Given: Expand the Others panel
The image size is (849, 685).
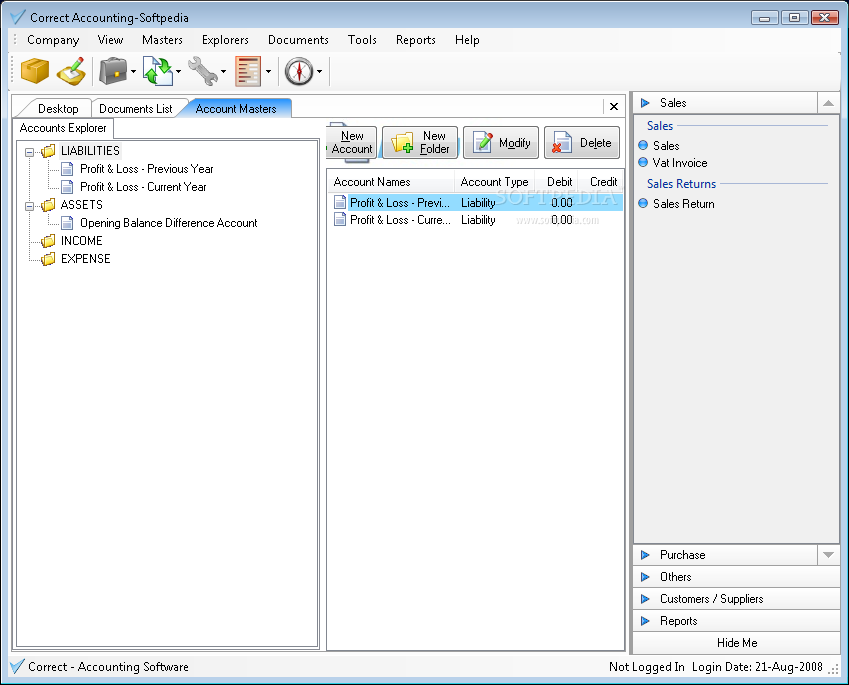Looking at the screenshot, I should [x=736, y=577].
